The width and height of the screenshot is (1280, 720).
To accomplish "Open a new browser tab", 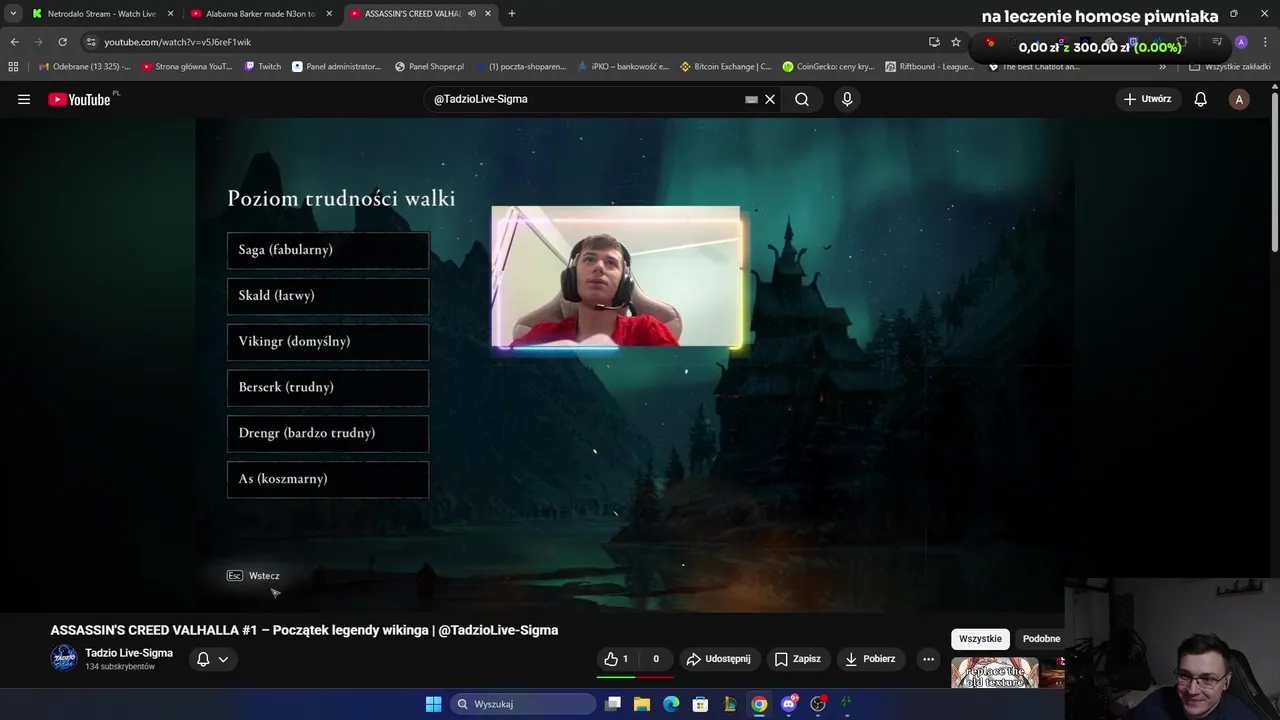I will tap(512, 14).
